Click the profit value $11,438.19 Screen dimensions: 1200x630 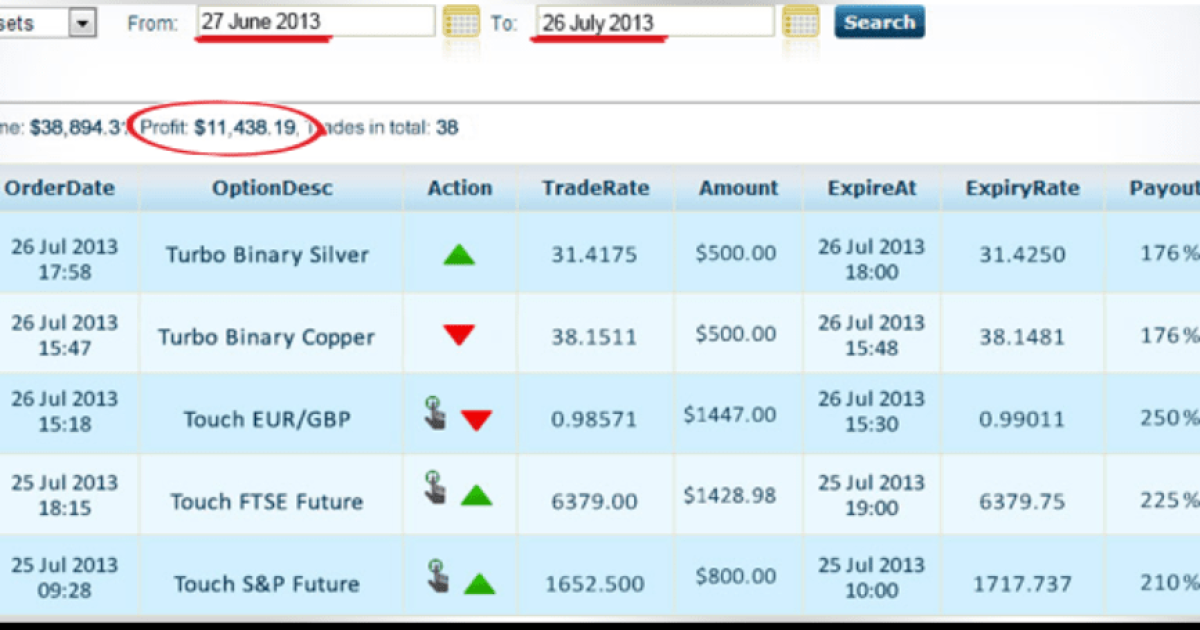tap(245, 127)
